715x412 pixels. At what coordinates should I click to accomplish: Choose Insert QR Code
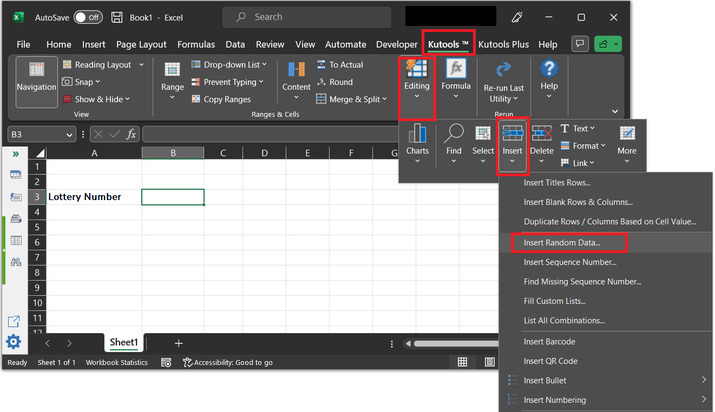pos(606,361)
